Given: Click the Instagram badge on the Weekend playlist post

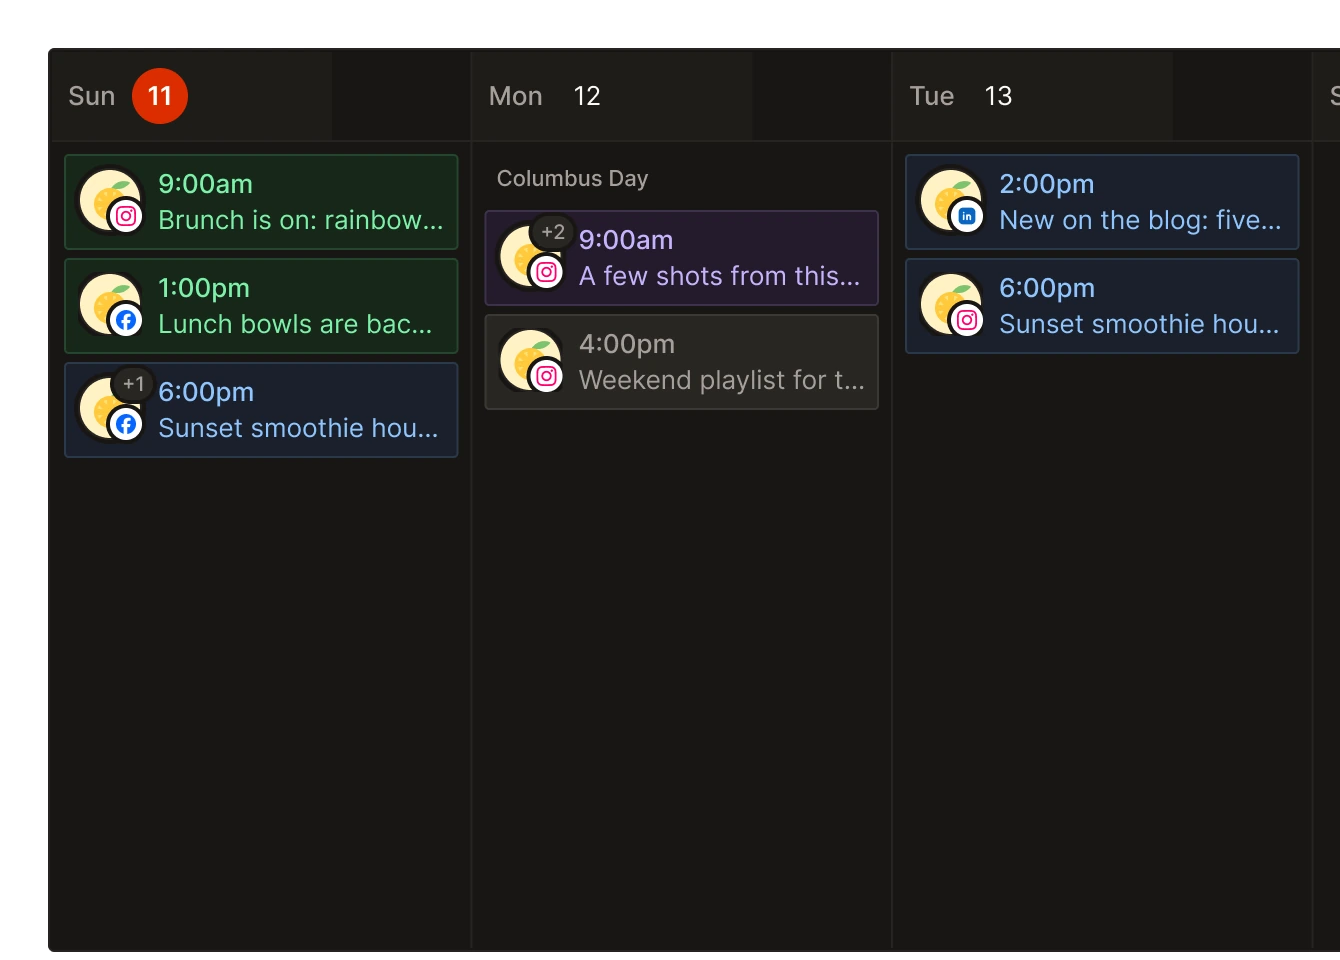Looking at the screenshot, I should click(x=547, y=376).
